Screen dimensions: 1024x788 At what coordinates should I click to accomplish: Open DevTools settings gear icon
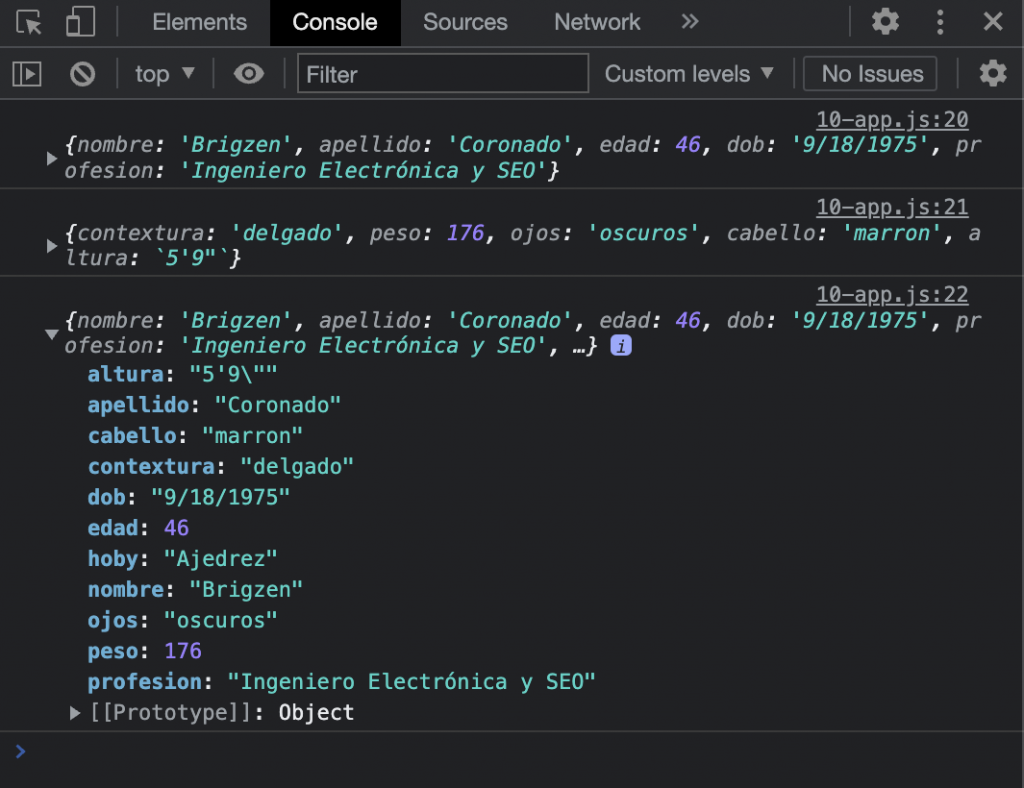pos(885,22)
